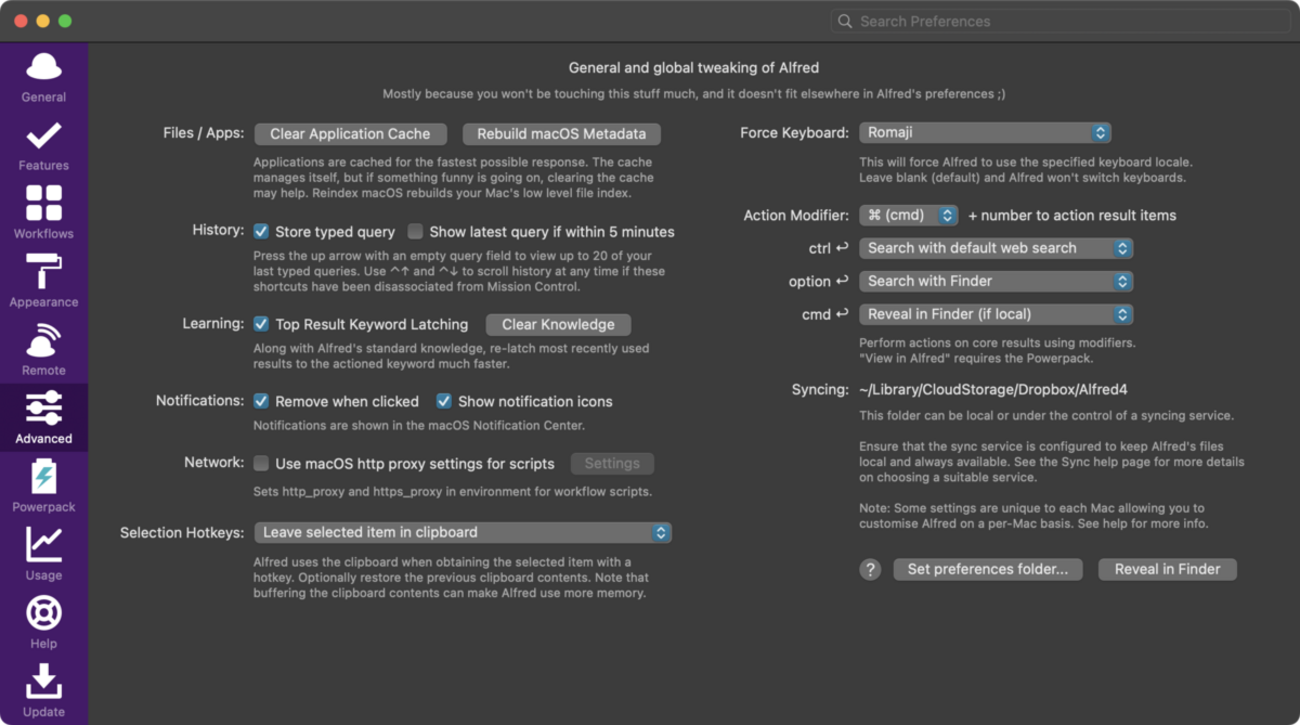Click the 'Force Keyboard:' label
Image resolution: width=1300 pixels, height=725 pixels.
tap(795, 132)
